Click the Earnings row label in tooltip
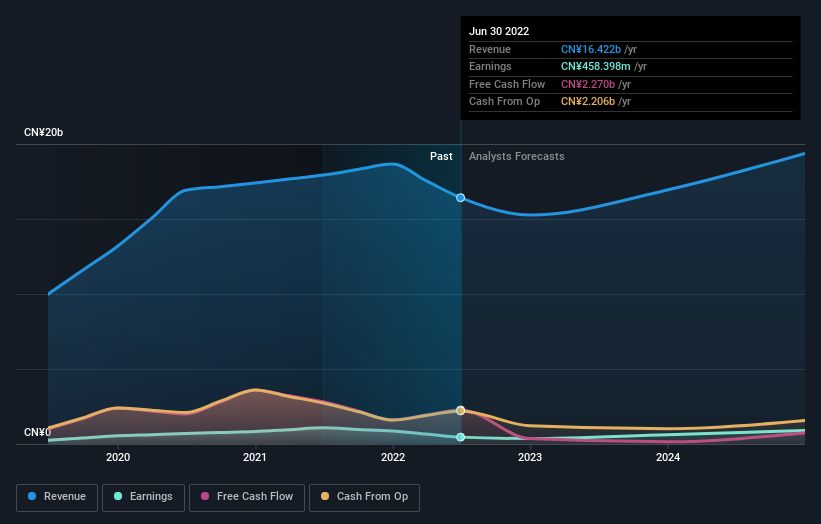This screenshot has height=524, width=821. 490,66
